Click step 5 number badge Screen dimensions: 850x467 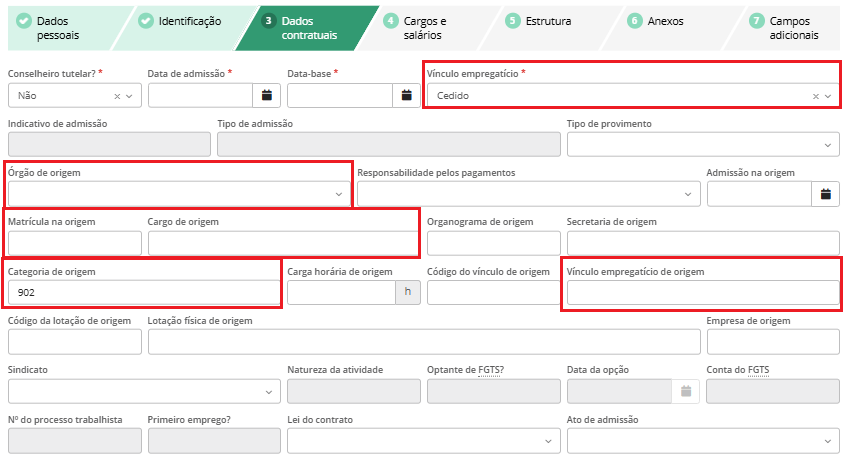pos(512,21)
